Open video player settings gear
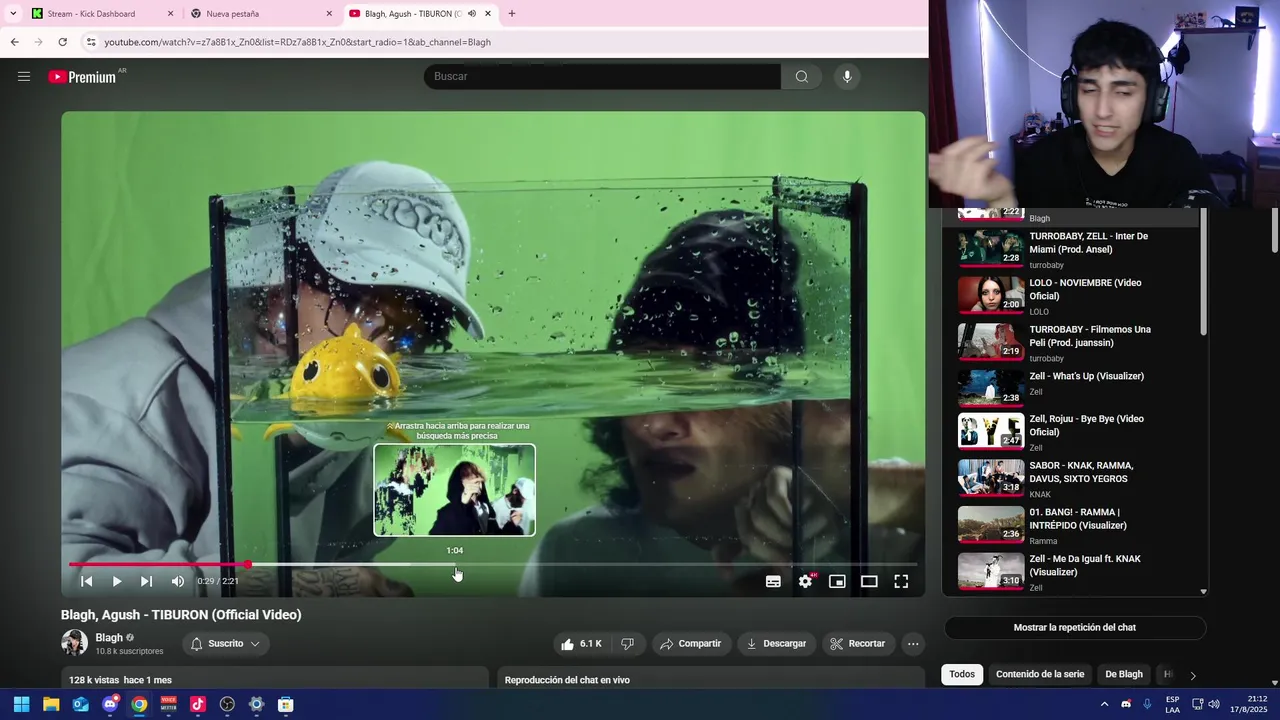Image resolution: width=1280 pixels, height=720 pixels. coord(805,581)
